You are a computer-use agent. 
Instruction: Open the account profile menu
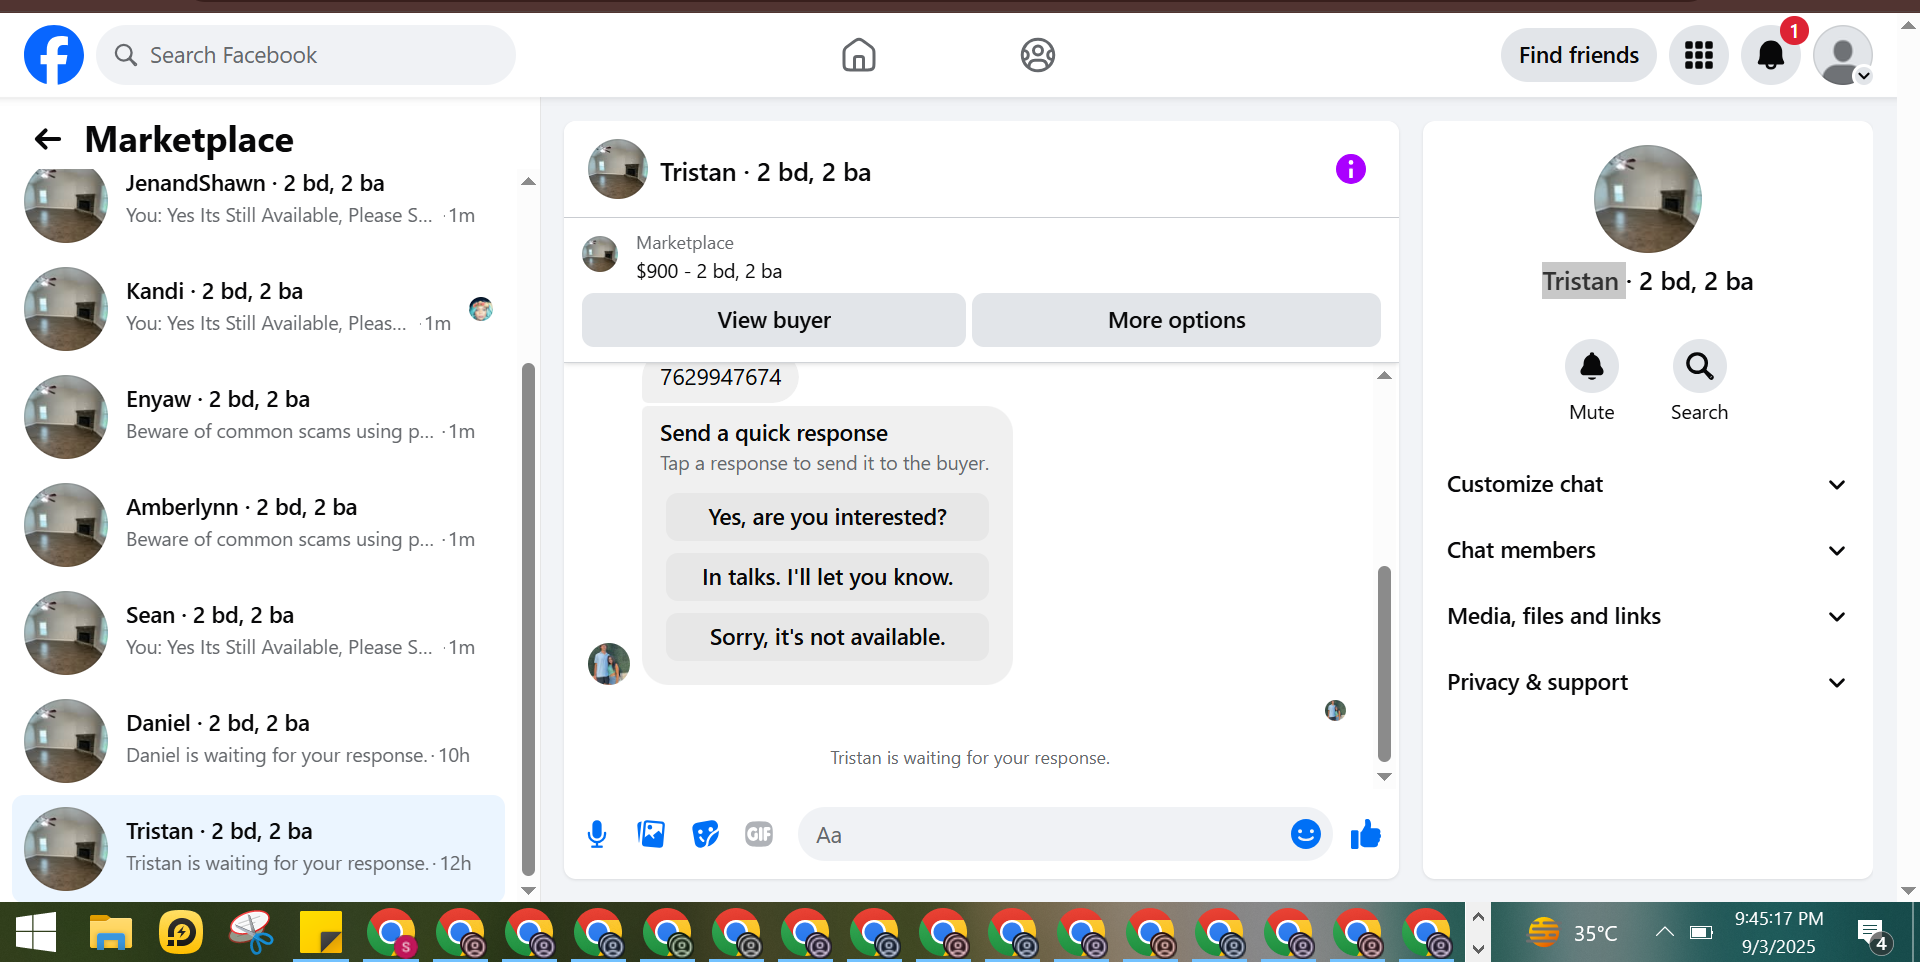coord(1843,55)
